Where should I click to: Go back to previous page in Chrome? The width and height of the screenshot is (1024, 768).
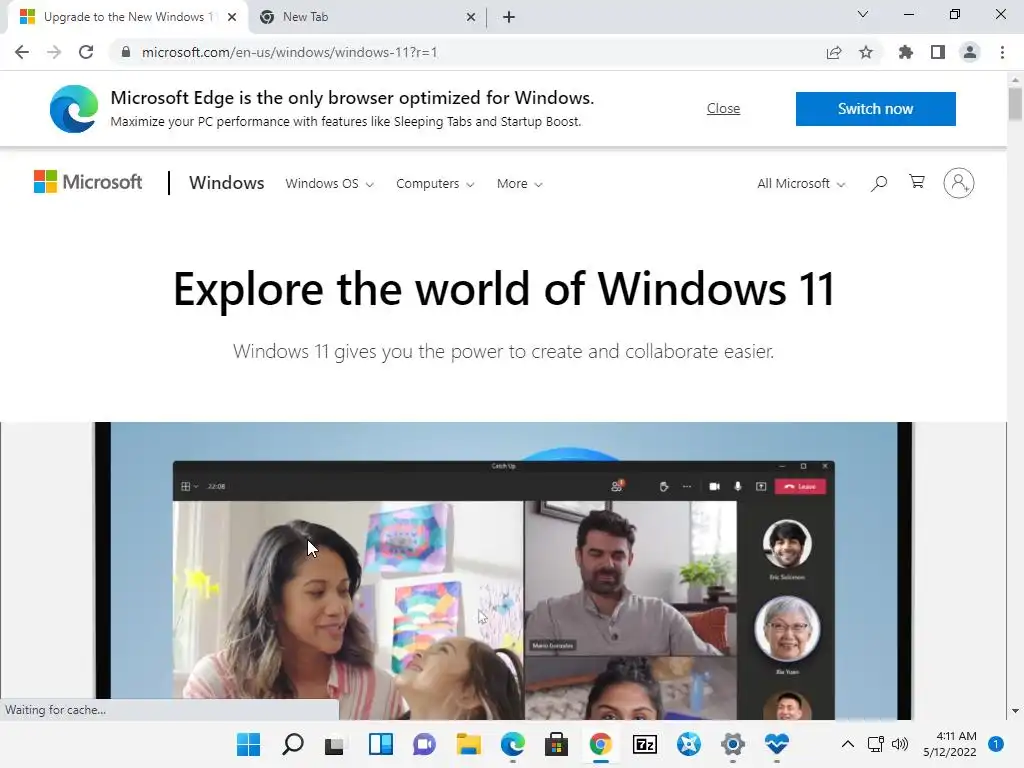coord(22,52)
